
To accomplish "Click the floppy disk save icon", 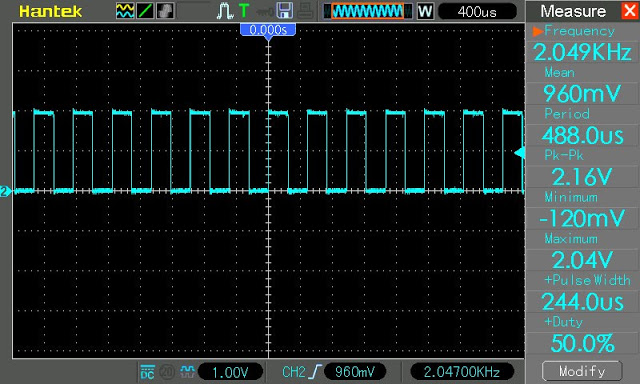I will click(284, 11).
